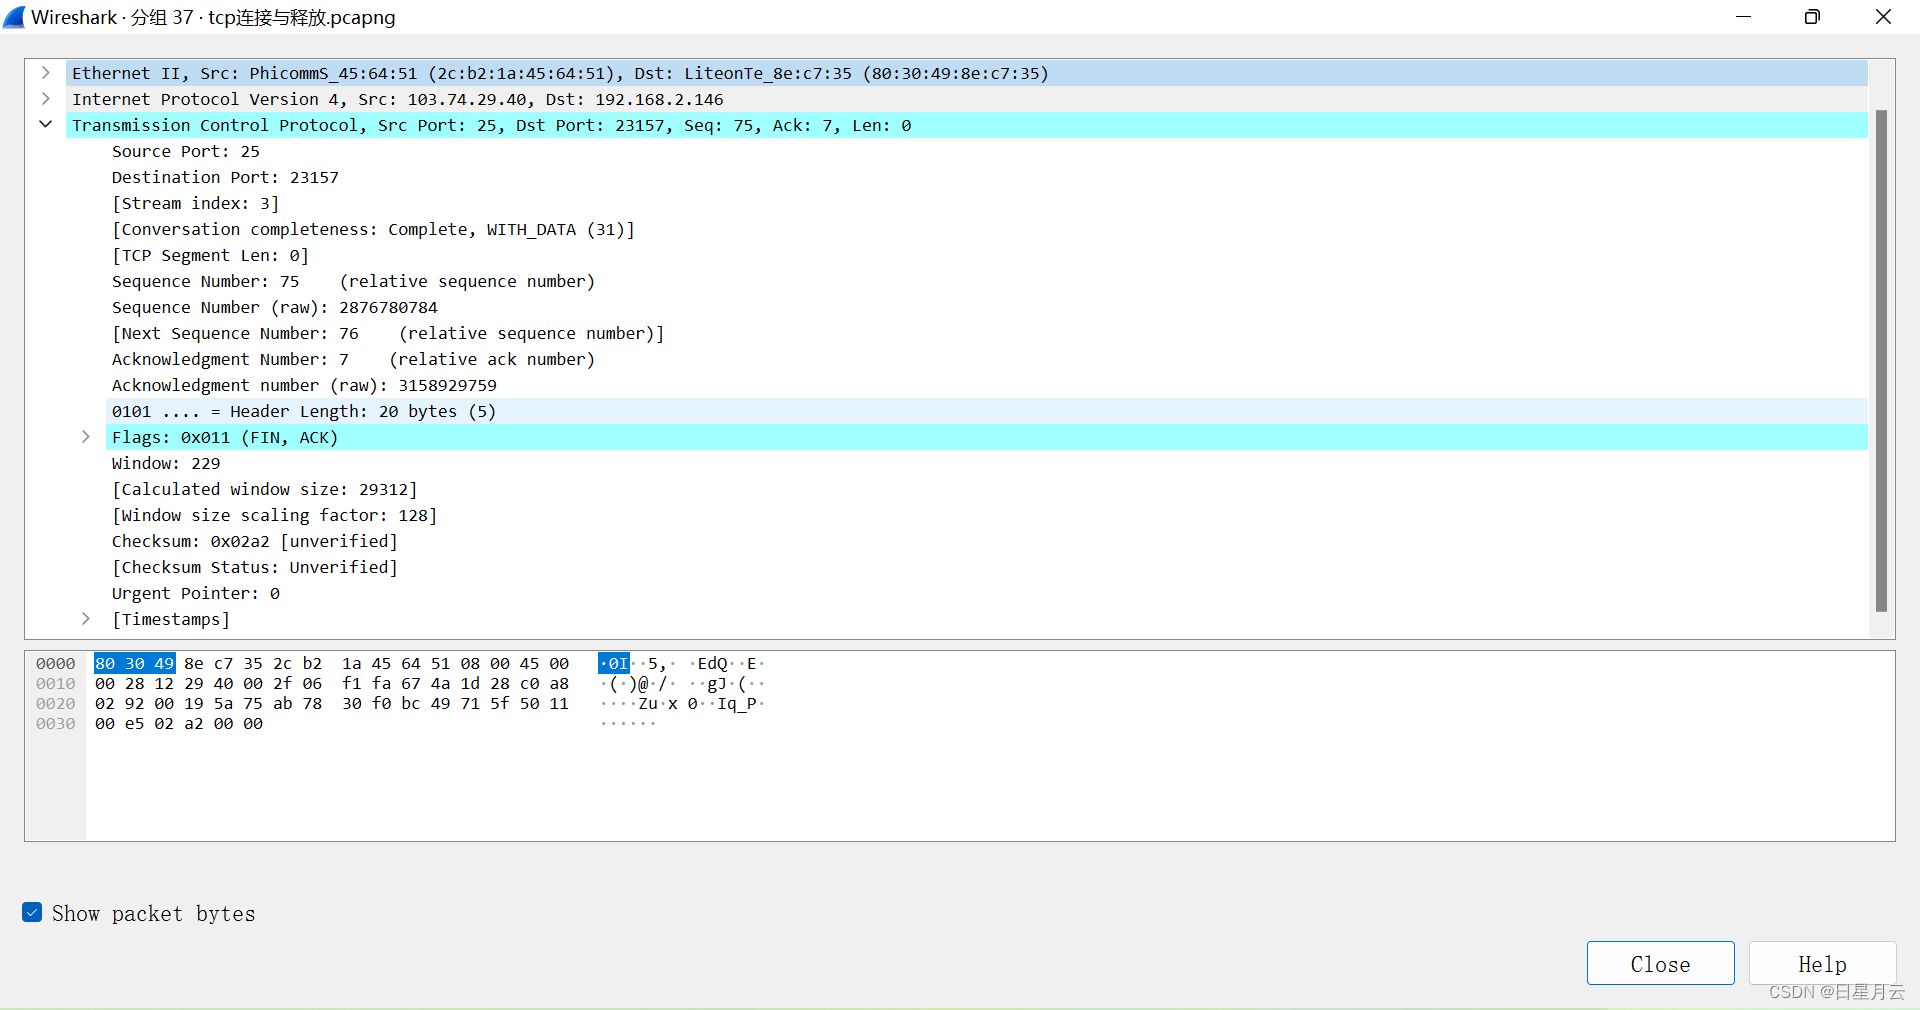Click the Transmission Control Protocol header text
Image resolution: width=1920 pixels, height=1010 pixels.
pyautogui.click(x=491, y=125)
